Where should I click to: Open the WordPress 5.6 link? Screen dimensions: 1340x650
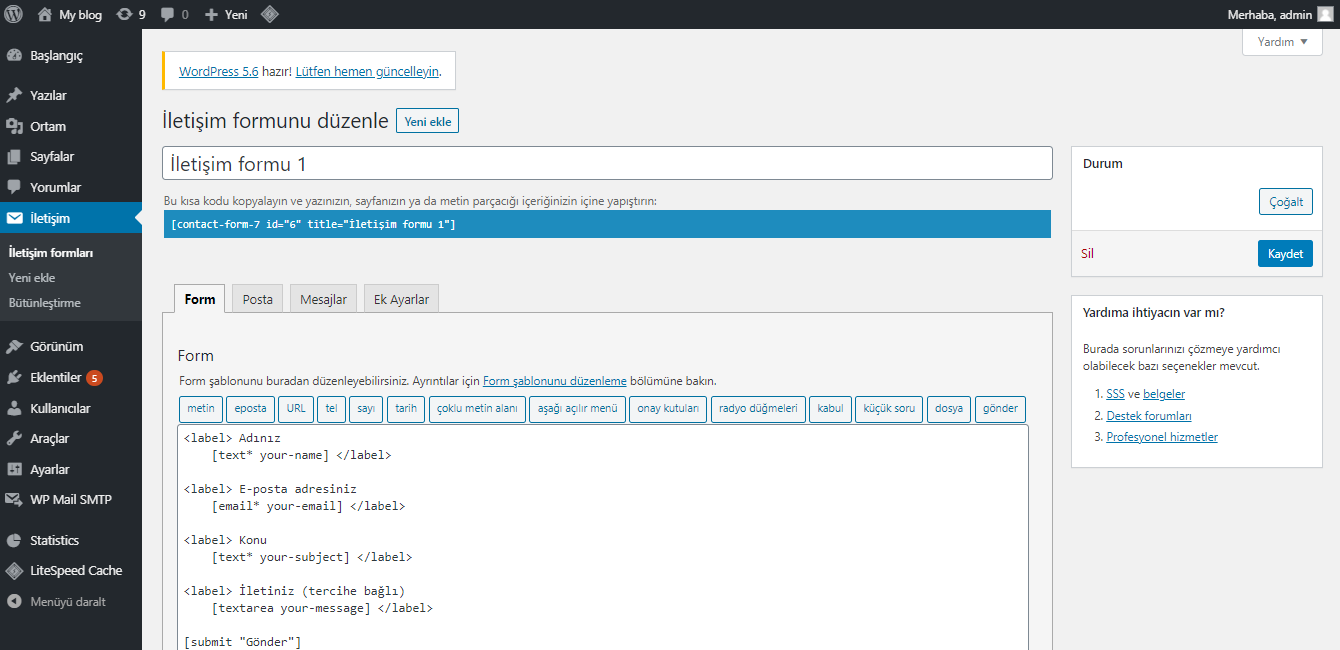click(x=218, y=72)
